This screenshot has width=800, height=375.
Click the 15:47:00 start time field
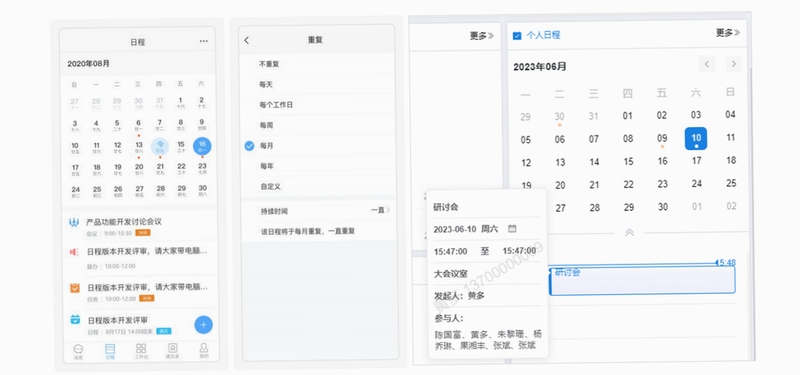coord(450,251)
